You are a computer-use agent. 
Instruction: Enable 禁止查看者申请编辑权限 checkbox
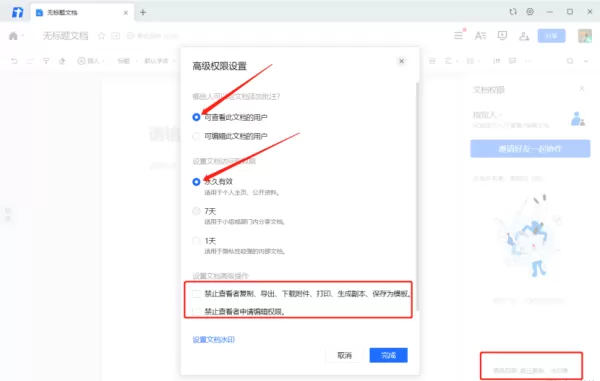196,311
